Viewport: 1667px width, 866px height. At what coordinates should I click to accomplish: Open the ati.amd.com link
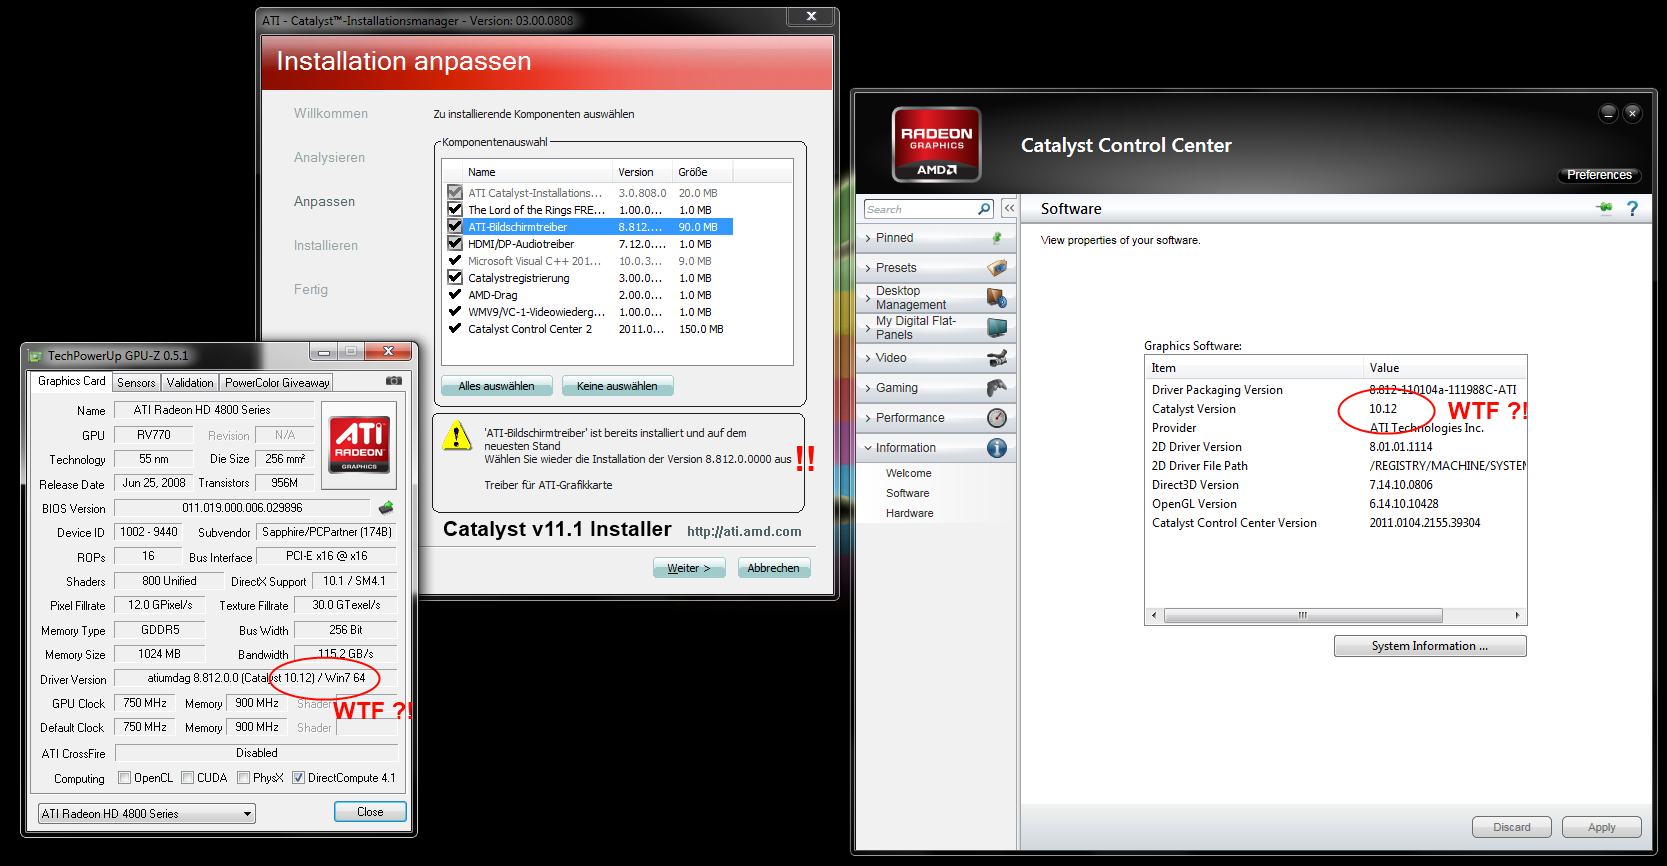coord(744,532)
